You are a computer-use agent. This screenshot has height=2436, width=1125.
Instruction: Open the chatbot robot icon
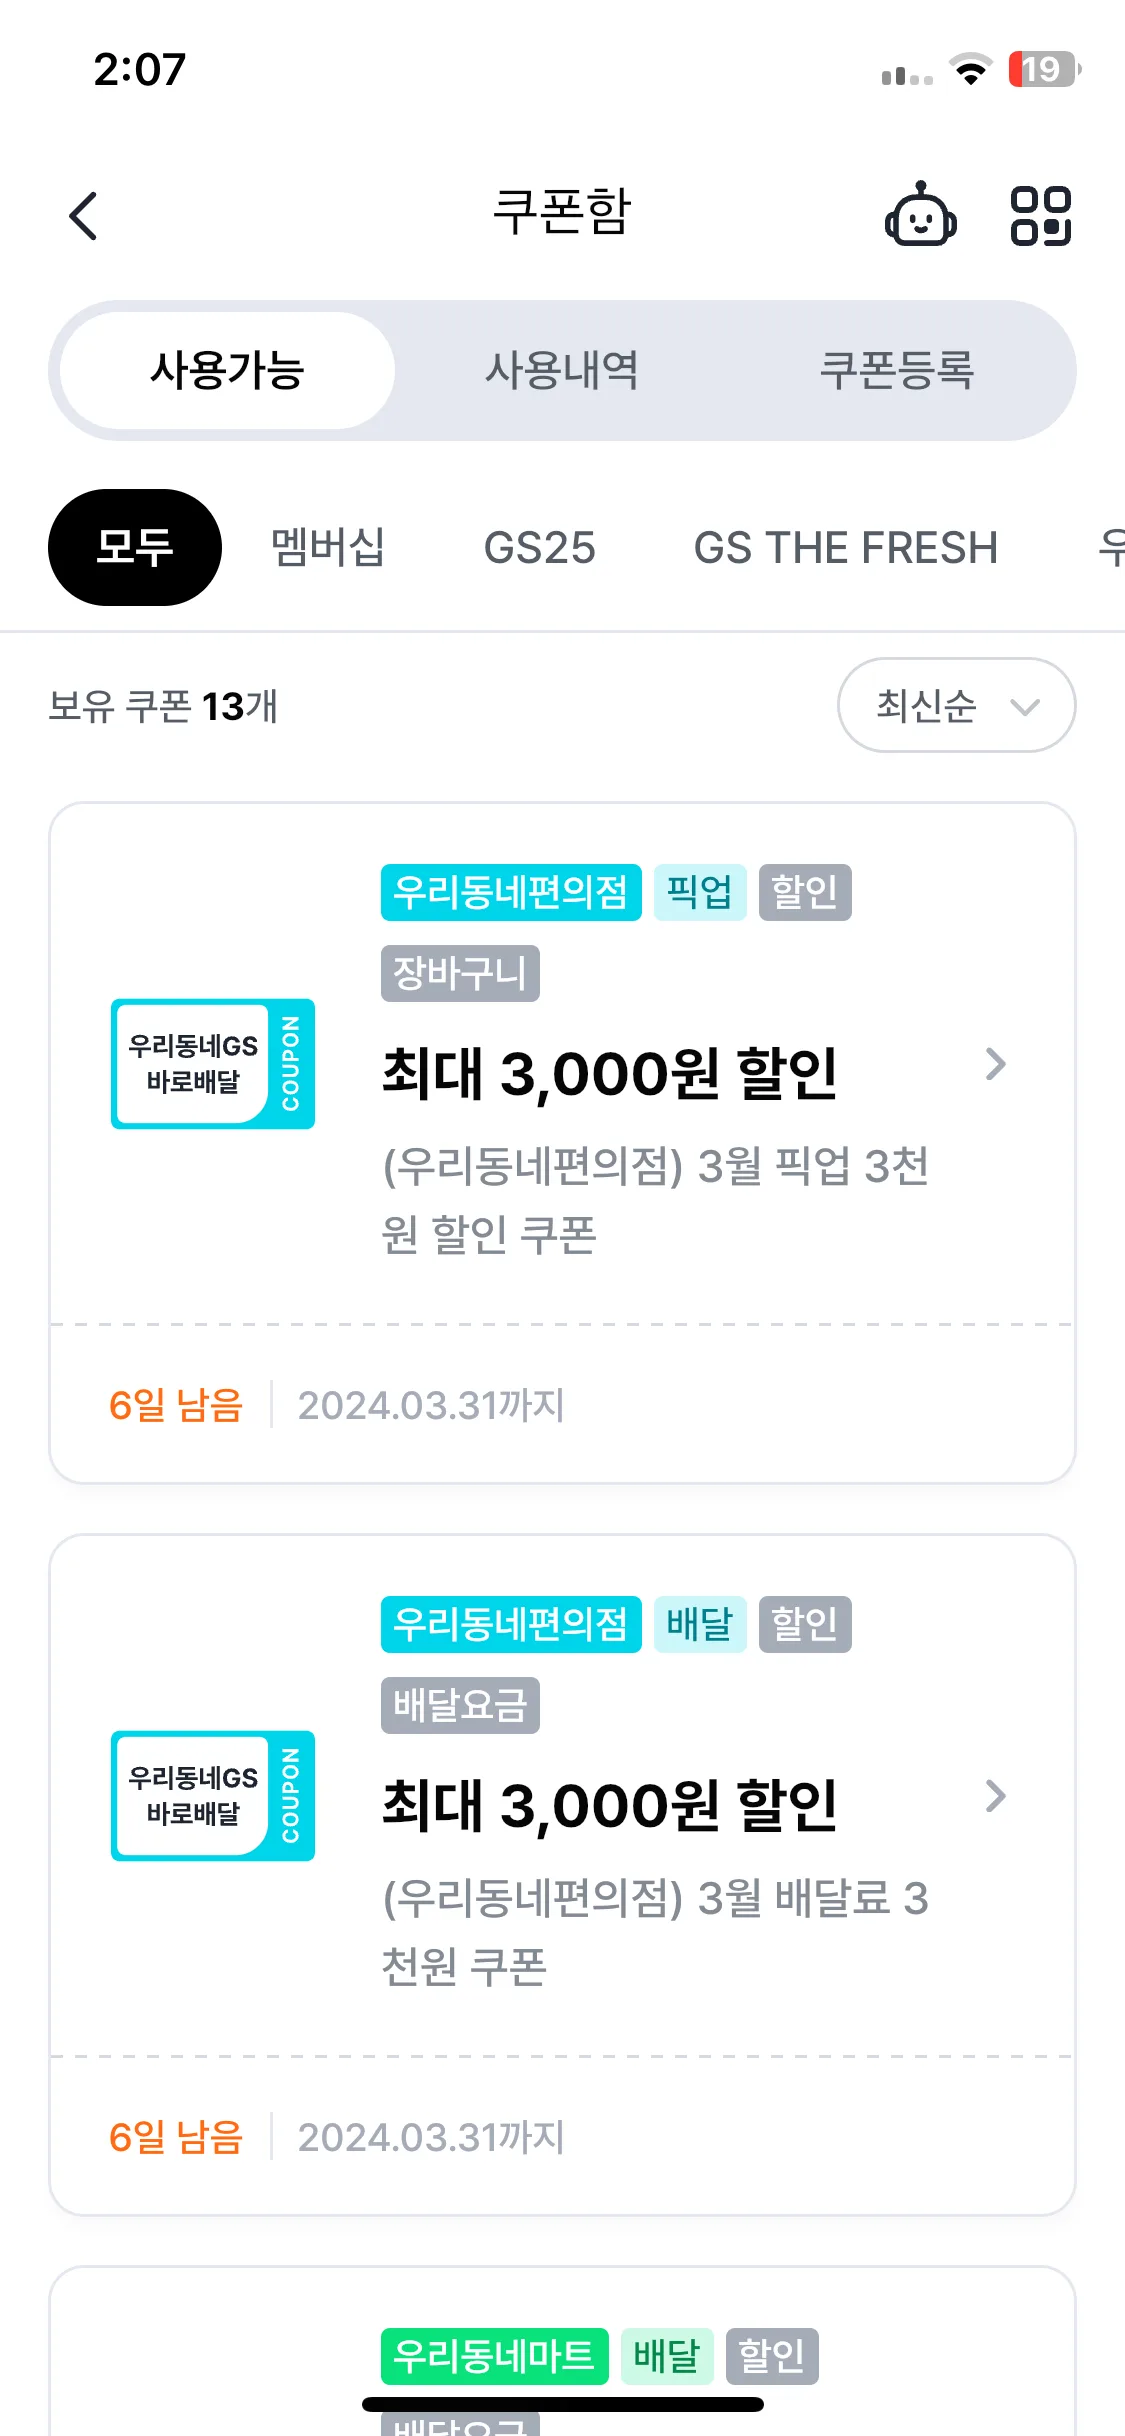(920, 215)
